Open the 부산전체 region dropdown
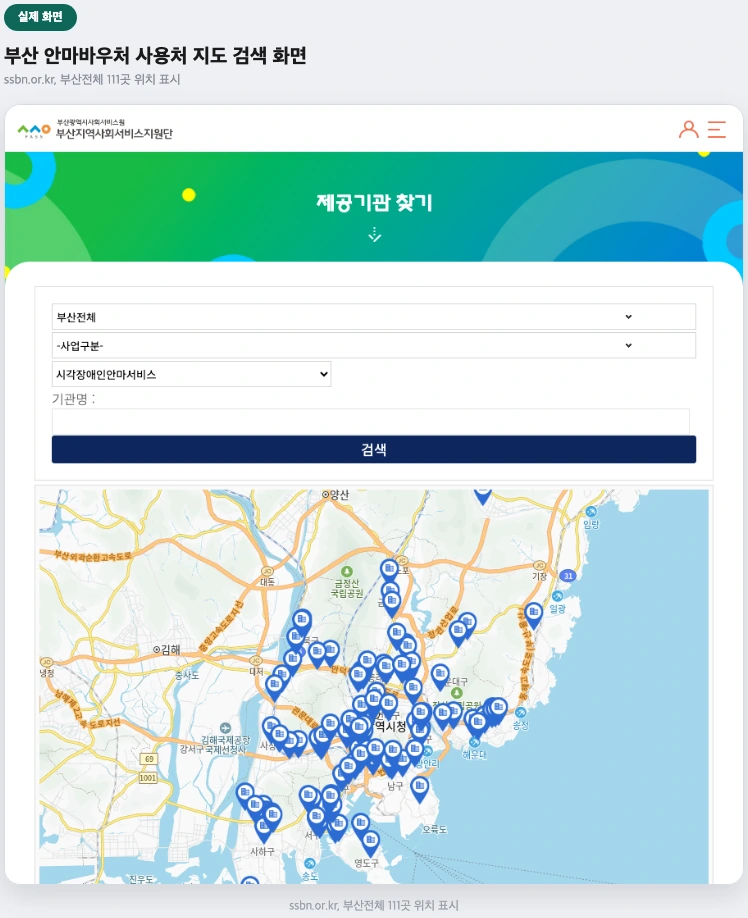Viewport: 748px width, 918px height. pyautogui.click(x=373, y=317)
